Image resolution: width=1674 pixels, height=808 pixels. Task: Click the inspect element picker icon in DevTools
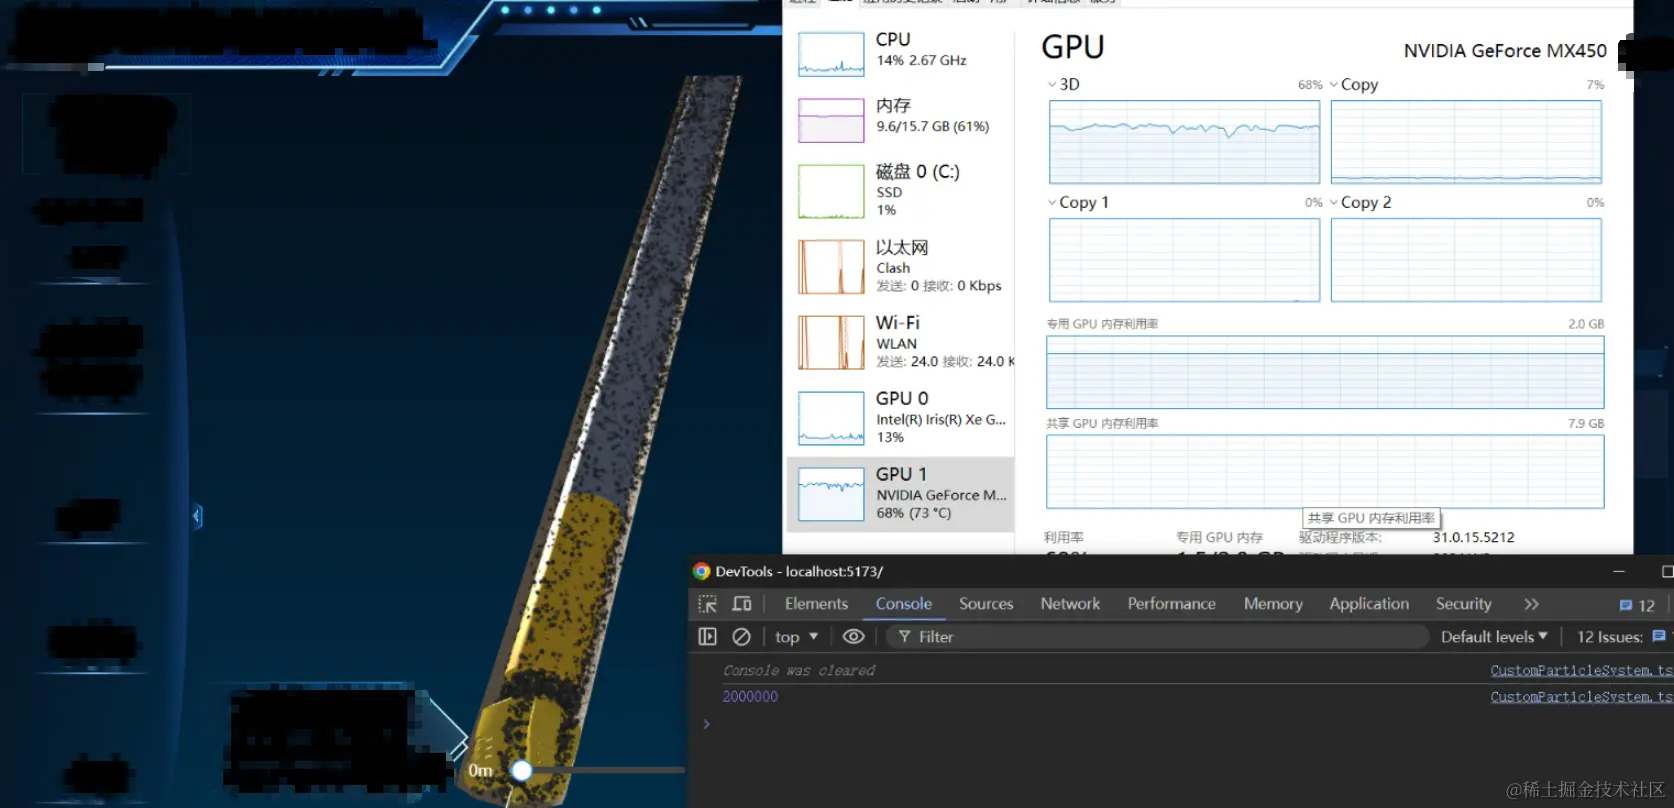[x=707, y=604]
